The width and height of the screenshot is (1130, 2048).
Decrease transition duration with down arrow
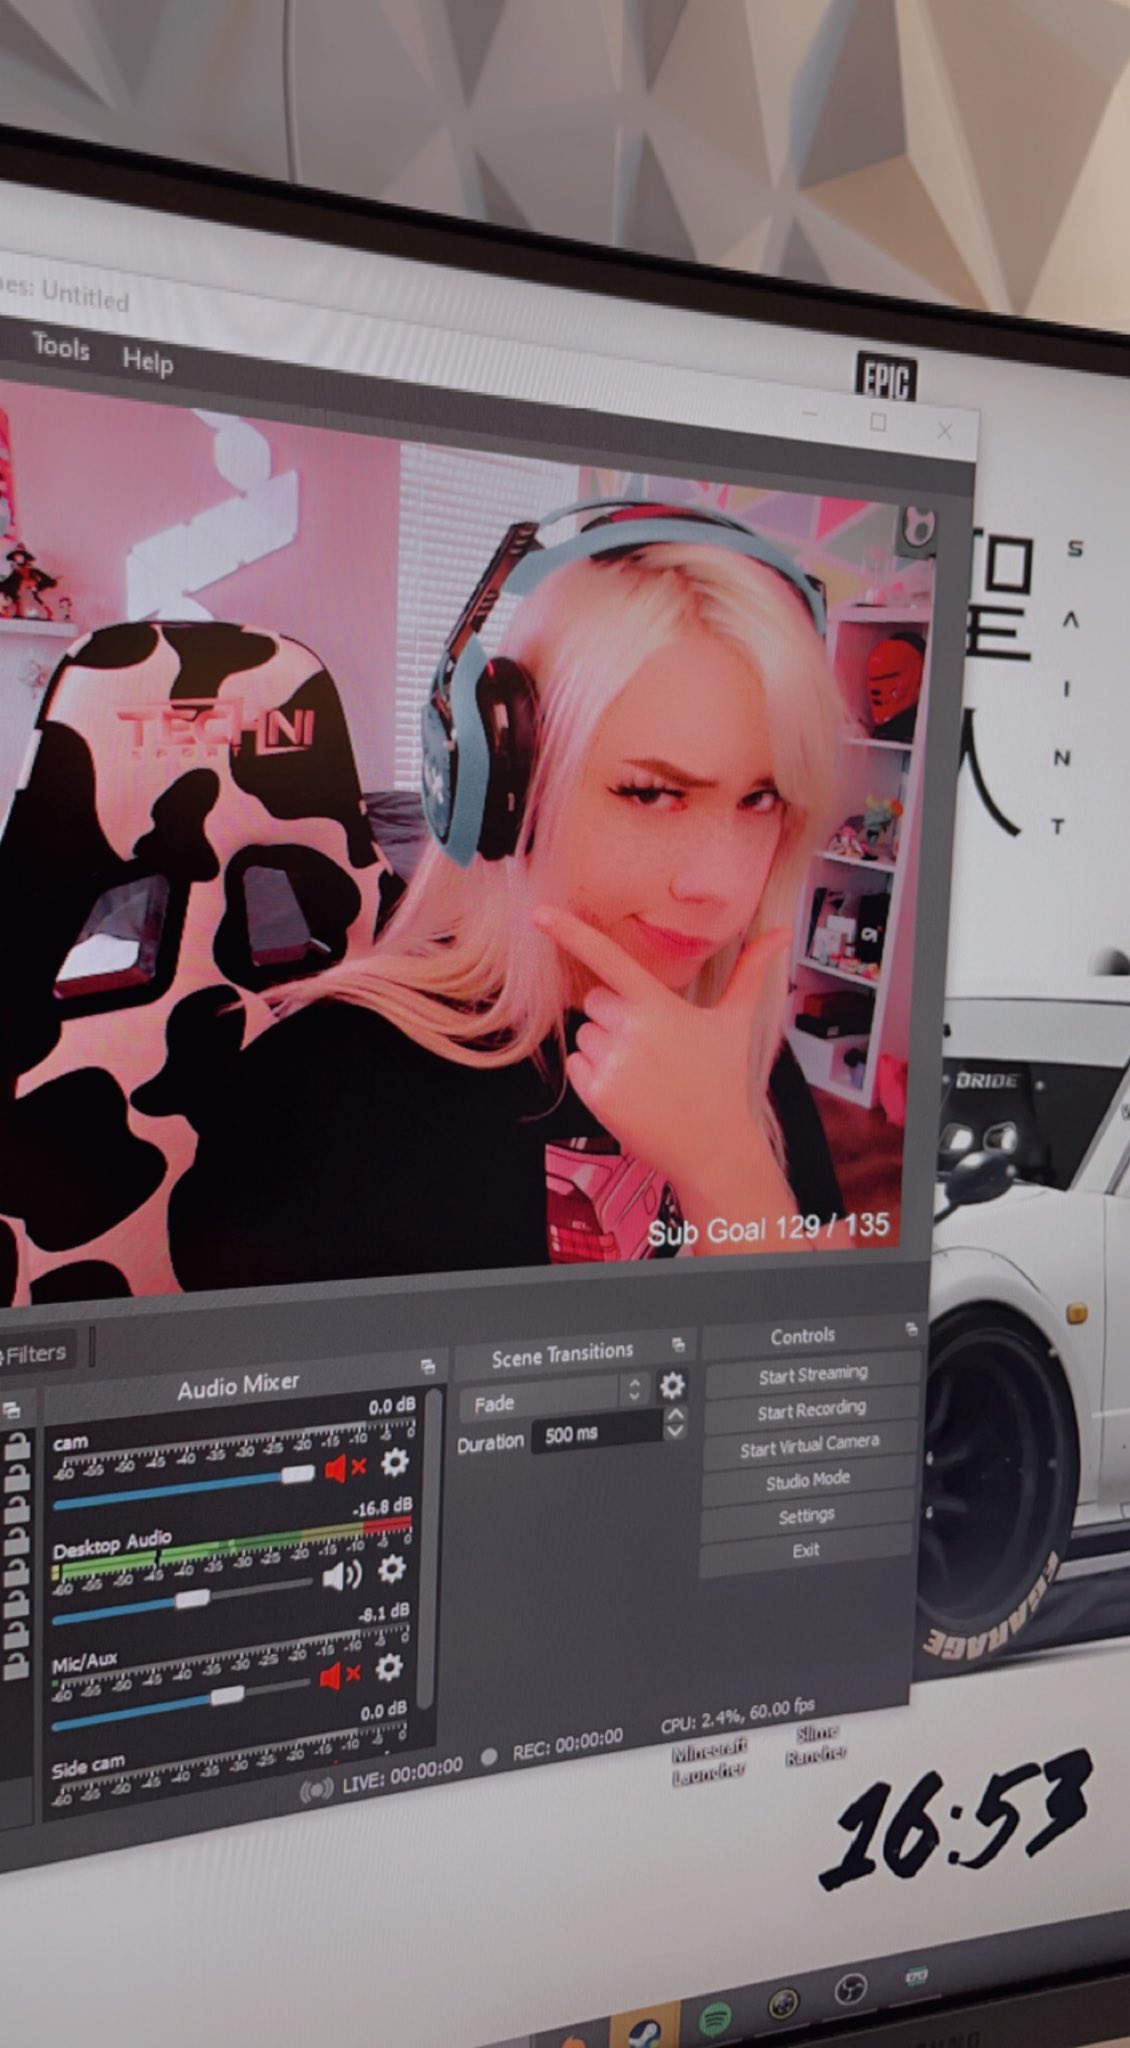pyautogui.click(x=675, y=1432)
